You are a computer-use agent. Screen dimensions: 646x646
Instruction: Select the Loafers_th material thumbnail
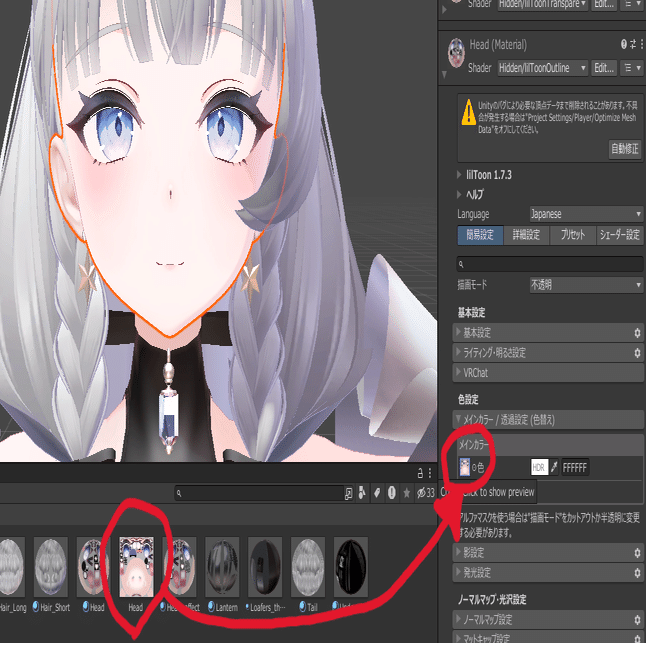(265, 567)
